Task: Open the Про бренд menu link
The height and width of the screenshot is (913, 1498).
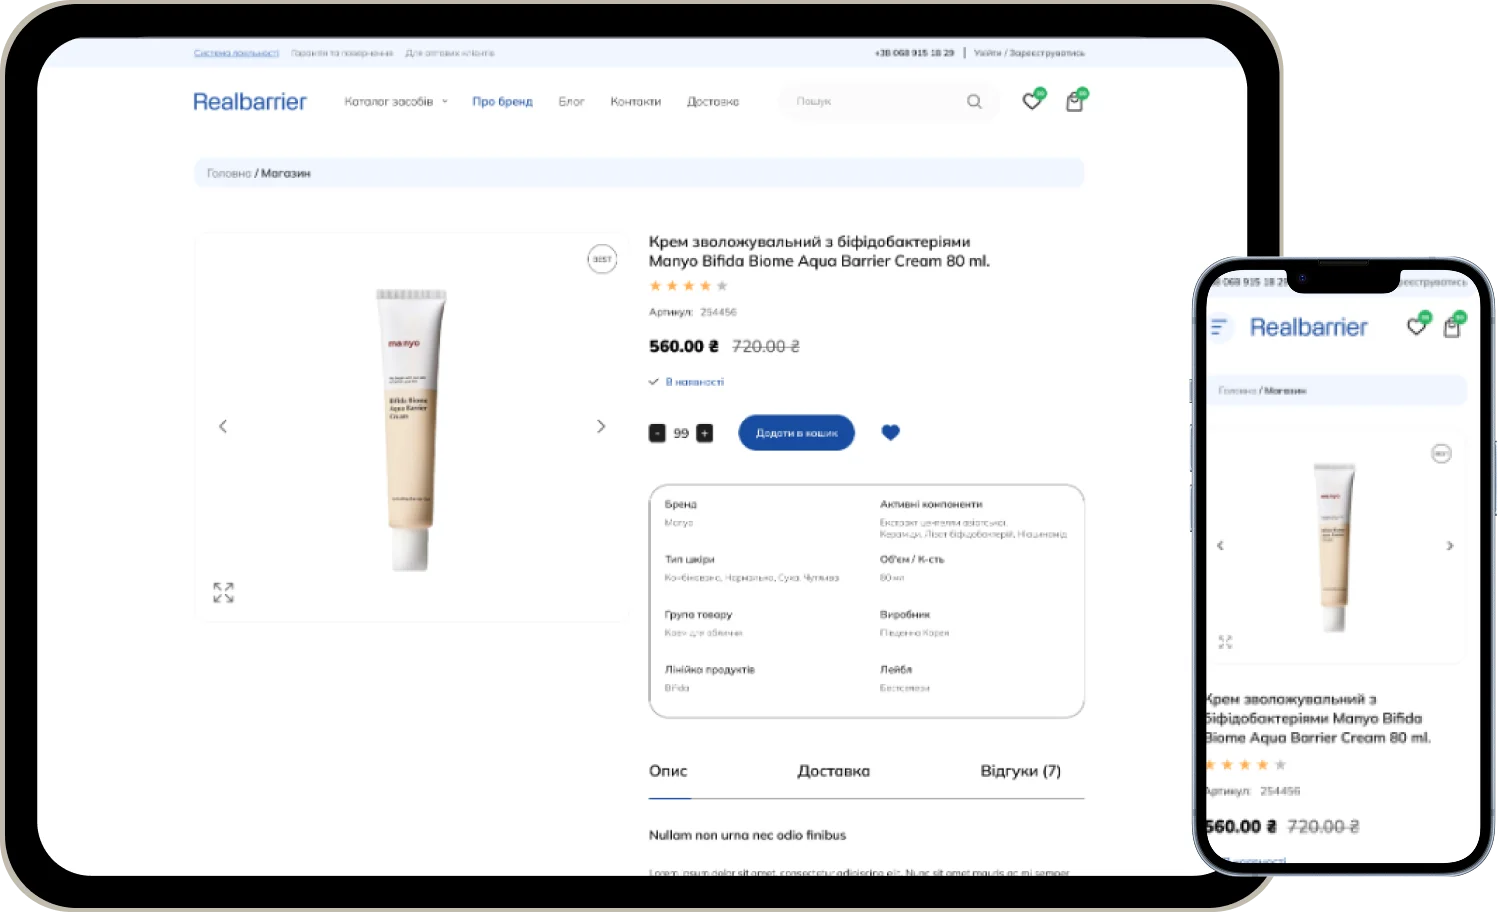Action: tap(502, 102)
